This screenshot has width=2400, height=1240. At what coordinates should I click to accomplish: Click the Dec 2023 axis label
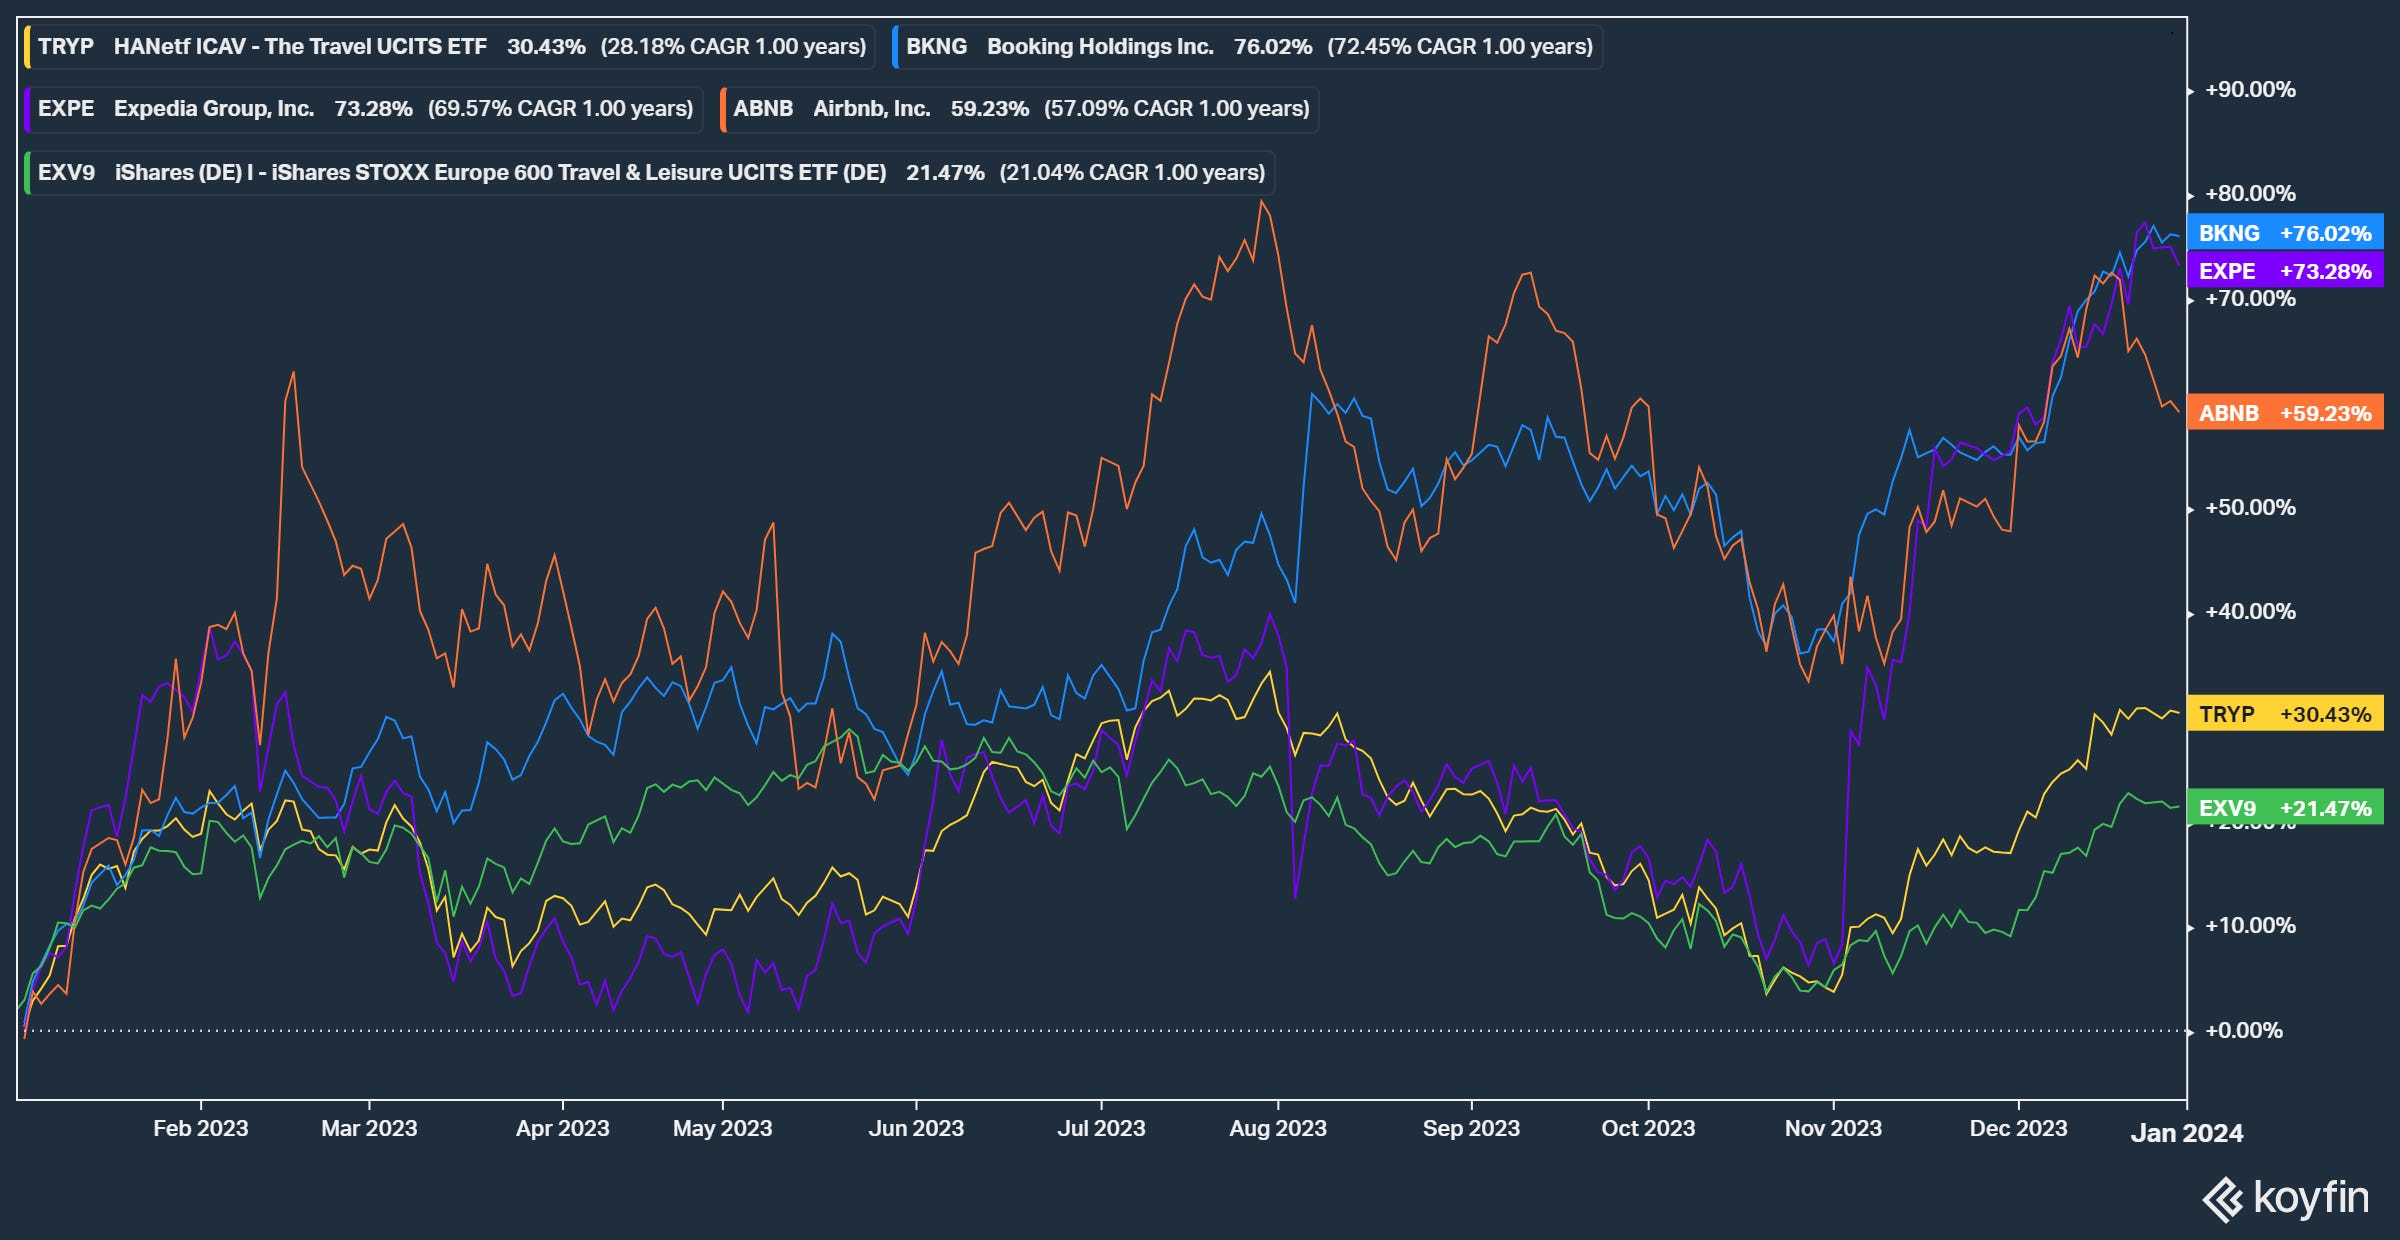coord(2018,1129)
